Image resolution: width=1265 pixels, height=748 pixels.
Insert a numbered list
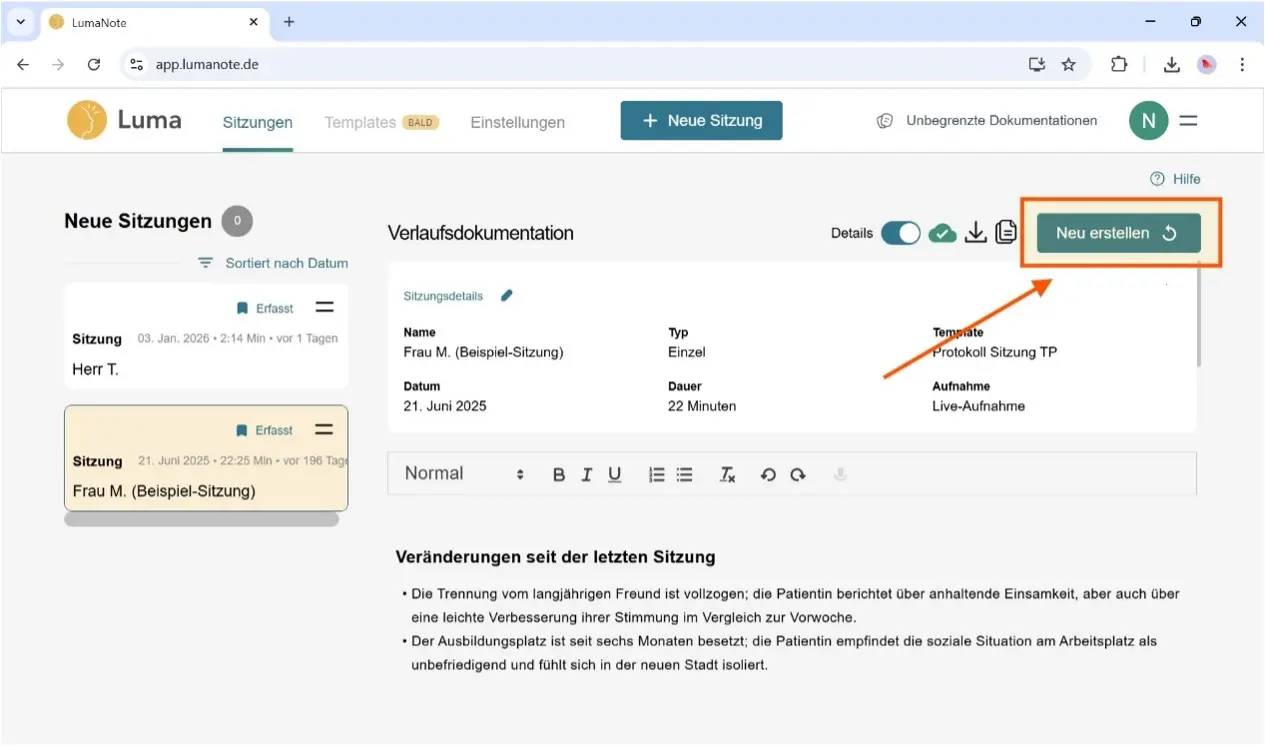(x=656, y=475)
